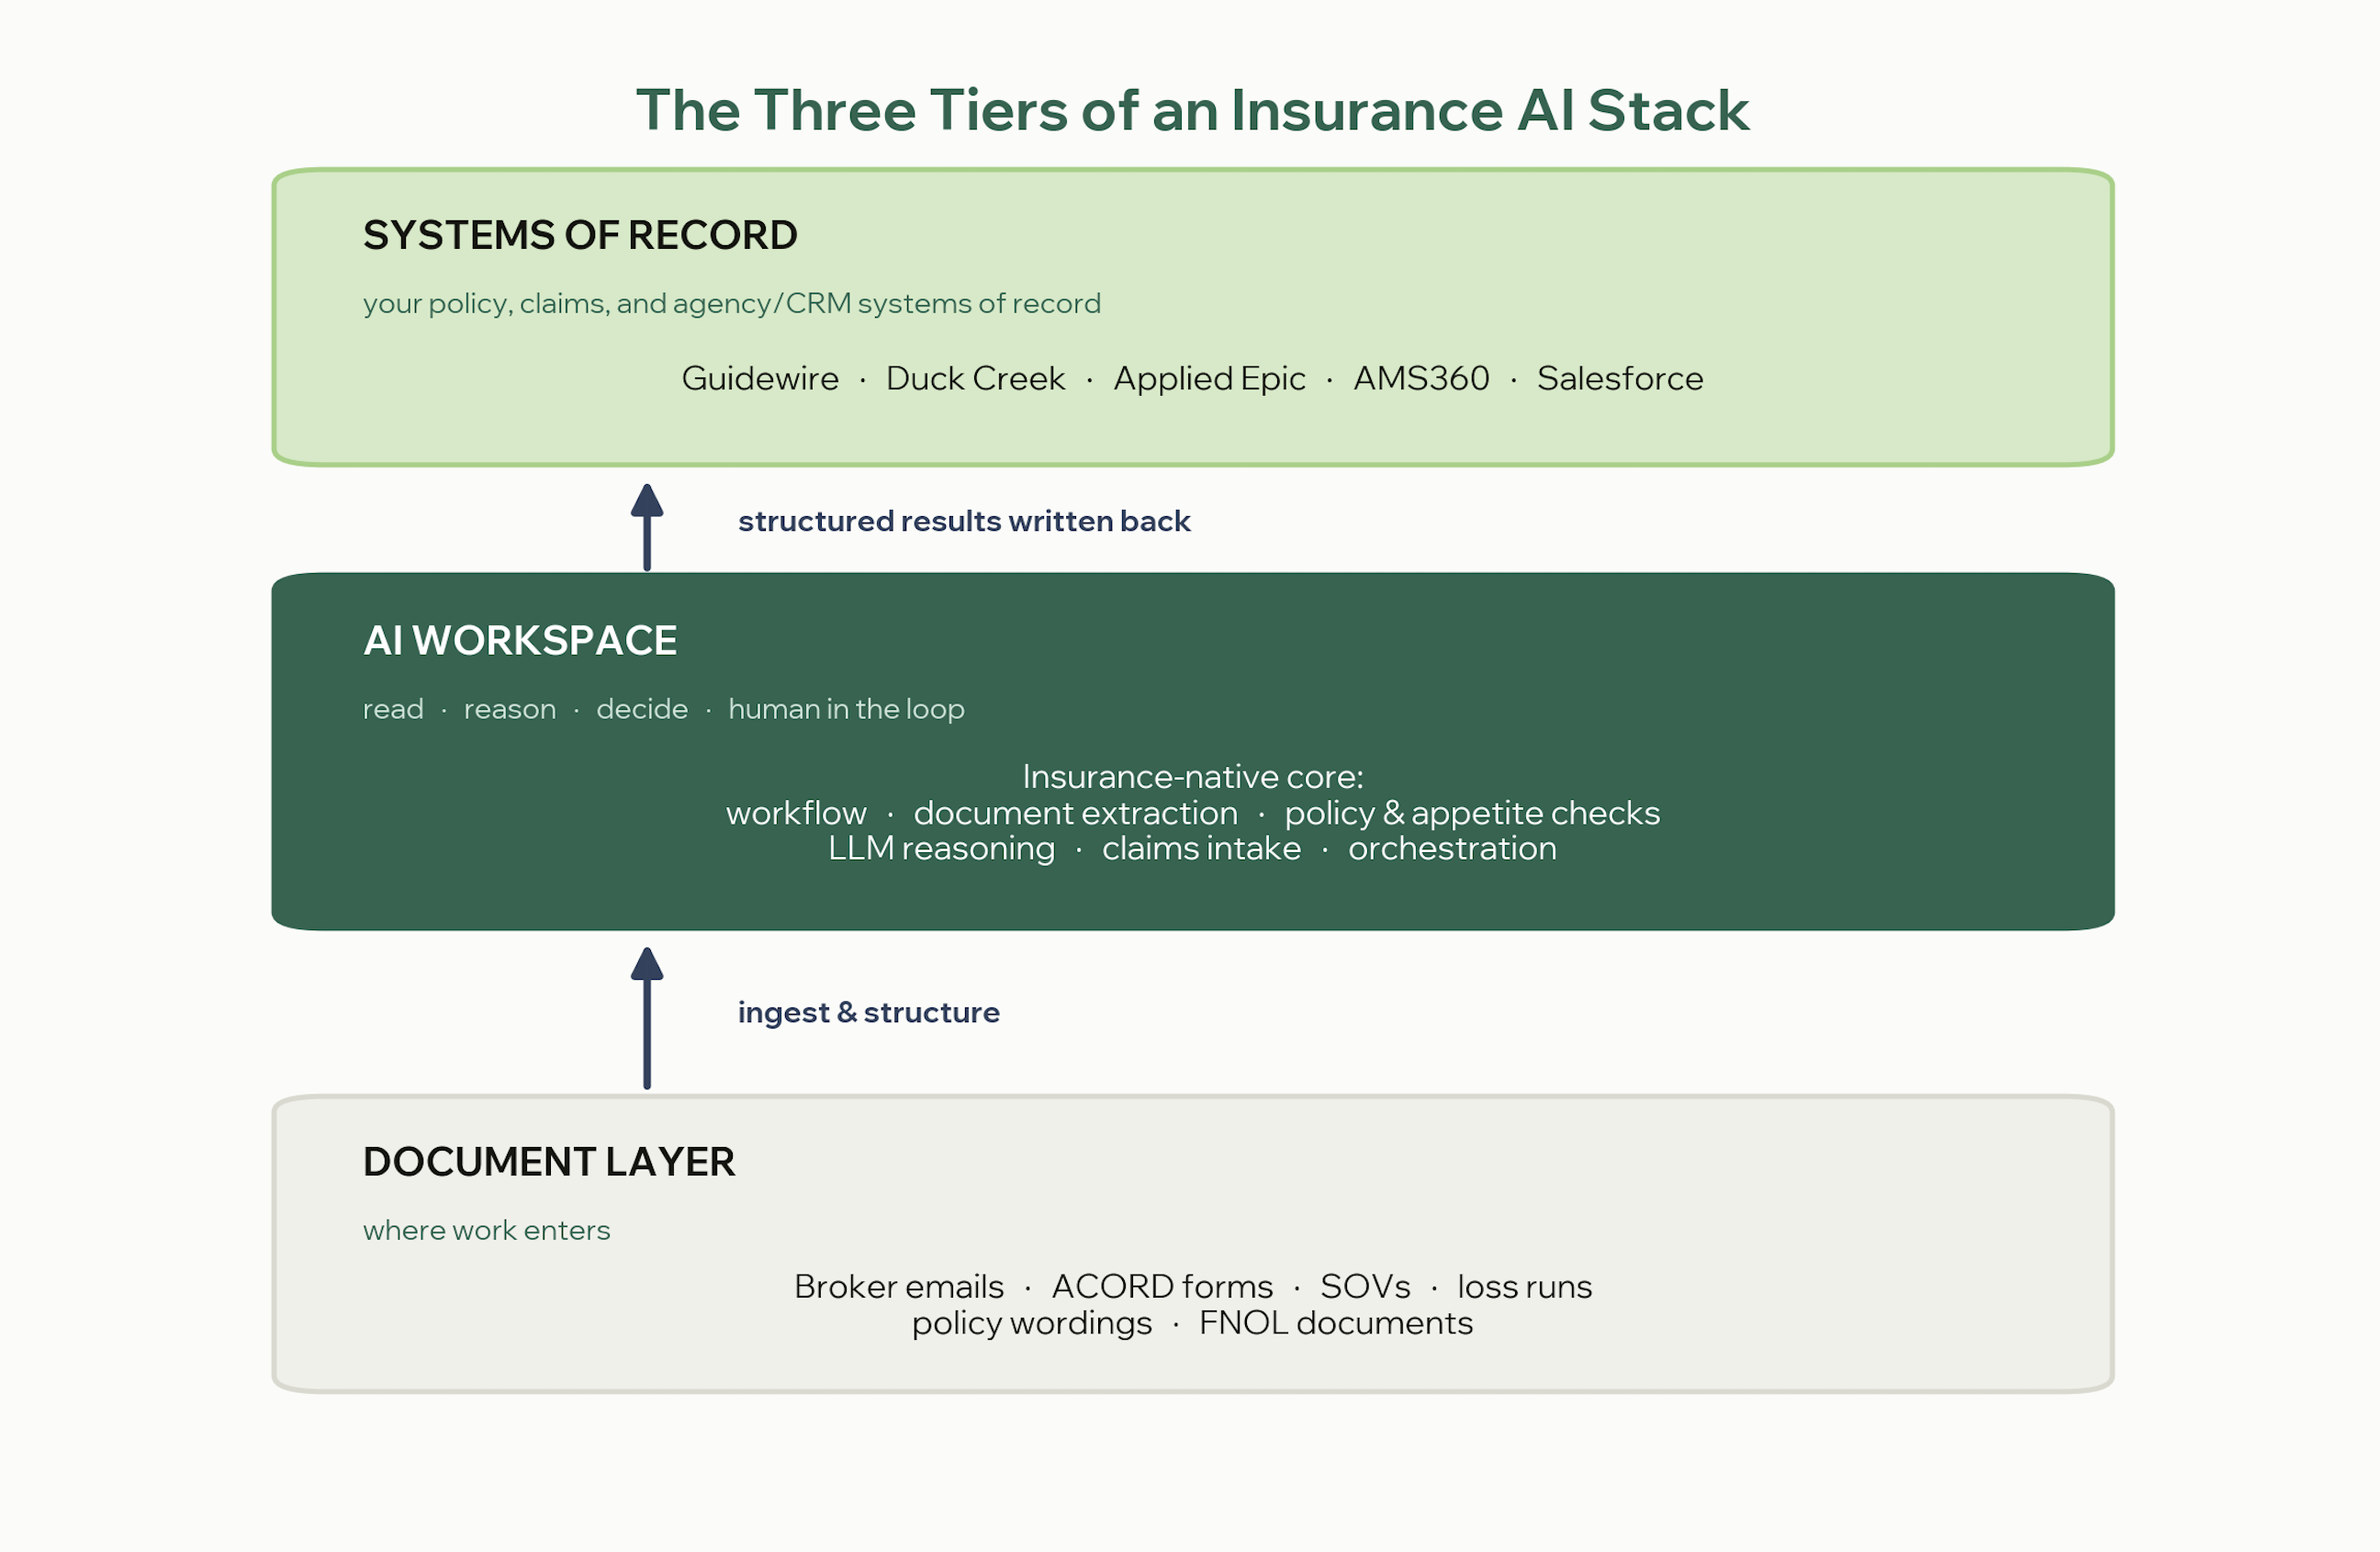Viewport: 2380px width, 1552px height.
Task: Click 'Broker emails' text
Action: (x=898, y=1286)
